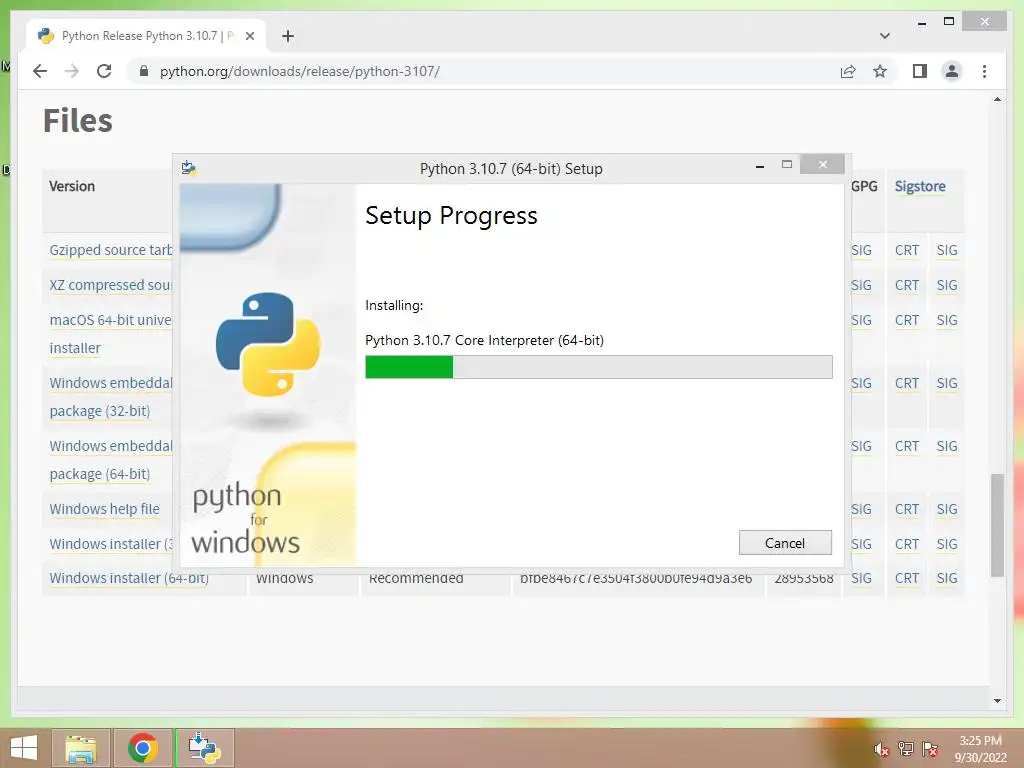Minimize the Python Setup dialog
Image resolution: width=1024 pixels, height=768 pixels.
click(760, 167)
